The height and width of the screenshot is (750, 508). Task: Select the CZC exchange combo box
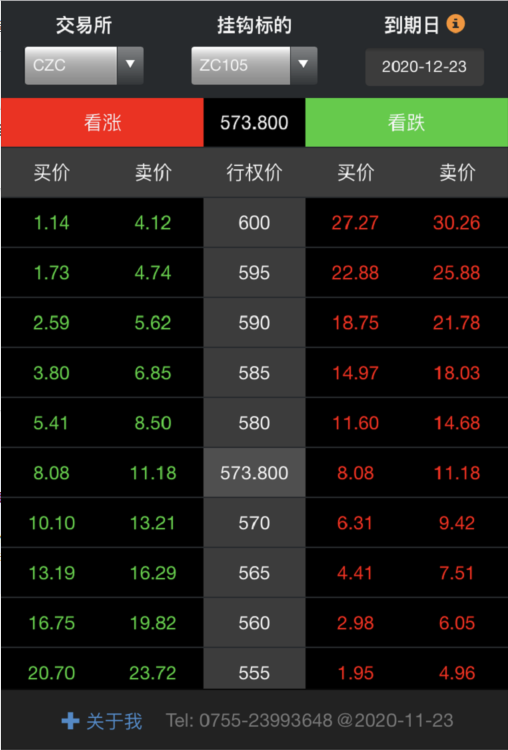tap(84, 66)
